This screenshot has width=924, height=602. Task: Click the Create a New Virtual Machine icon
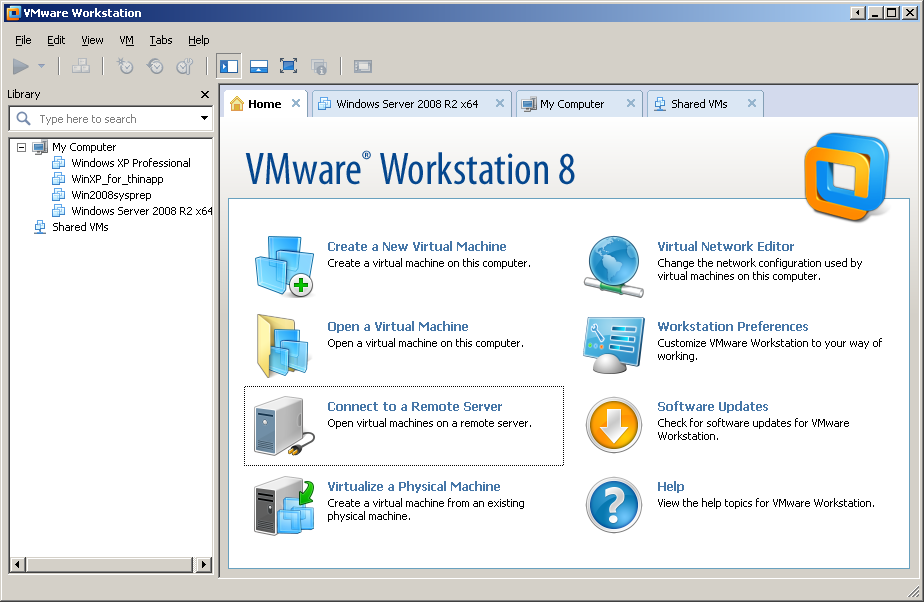285,266
